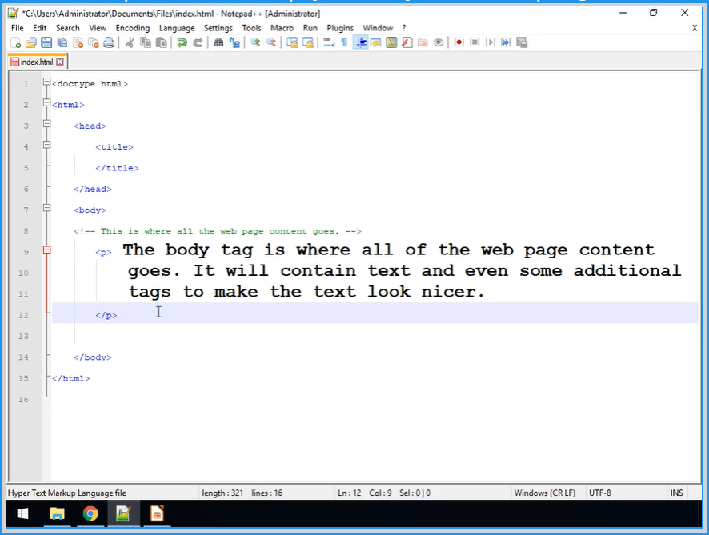Click the Redo toolbar icon

[198, 43]
